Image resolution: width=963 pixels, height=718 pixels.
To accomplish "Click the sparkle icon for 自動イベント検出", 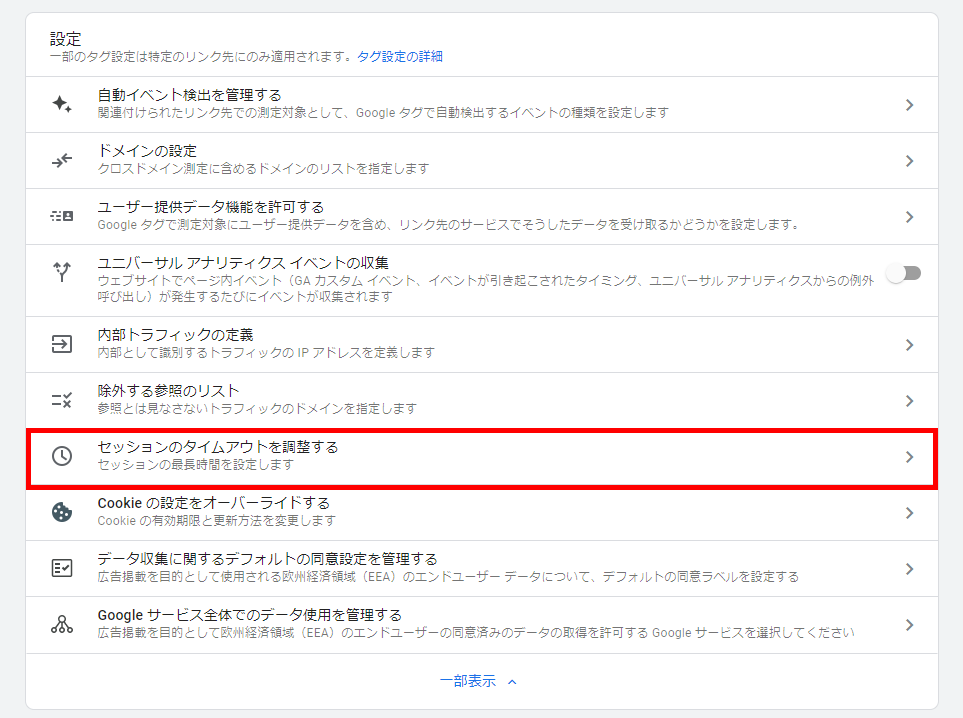I will [x=61, y=104].
